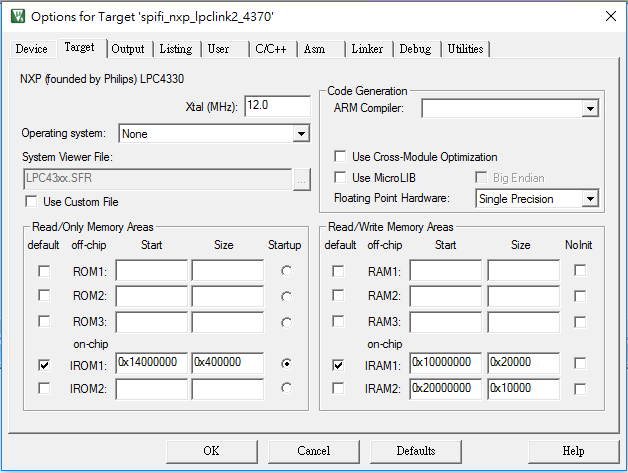This screenshot has height=473, width=628.
Task: Check the ROM1 default checkbox
Action: 44,271
